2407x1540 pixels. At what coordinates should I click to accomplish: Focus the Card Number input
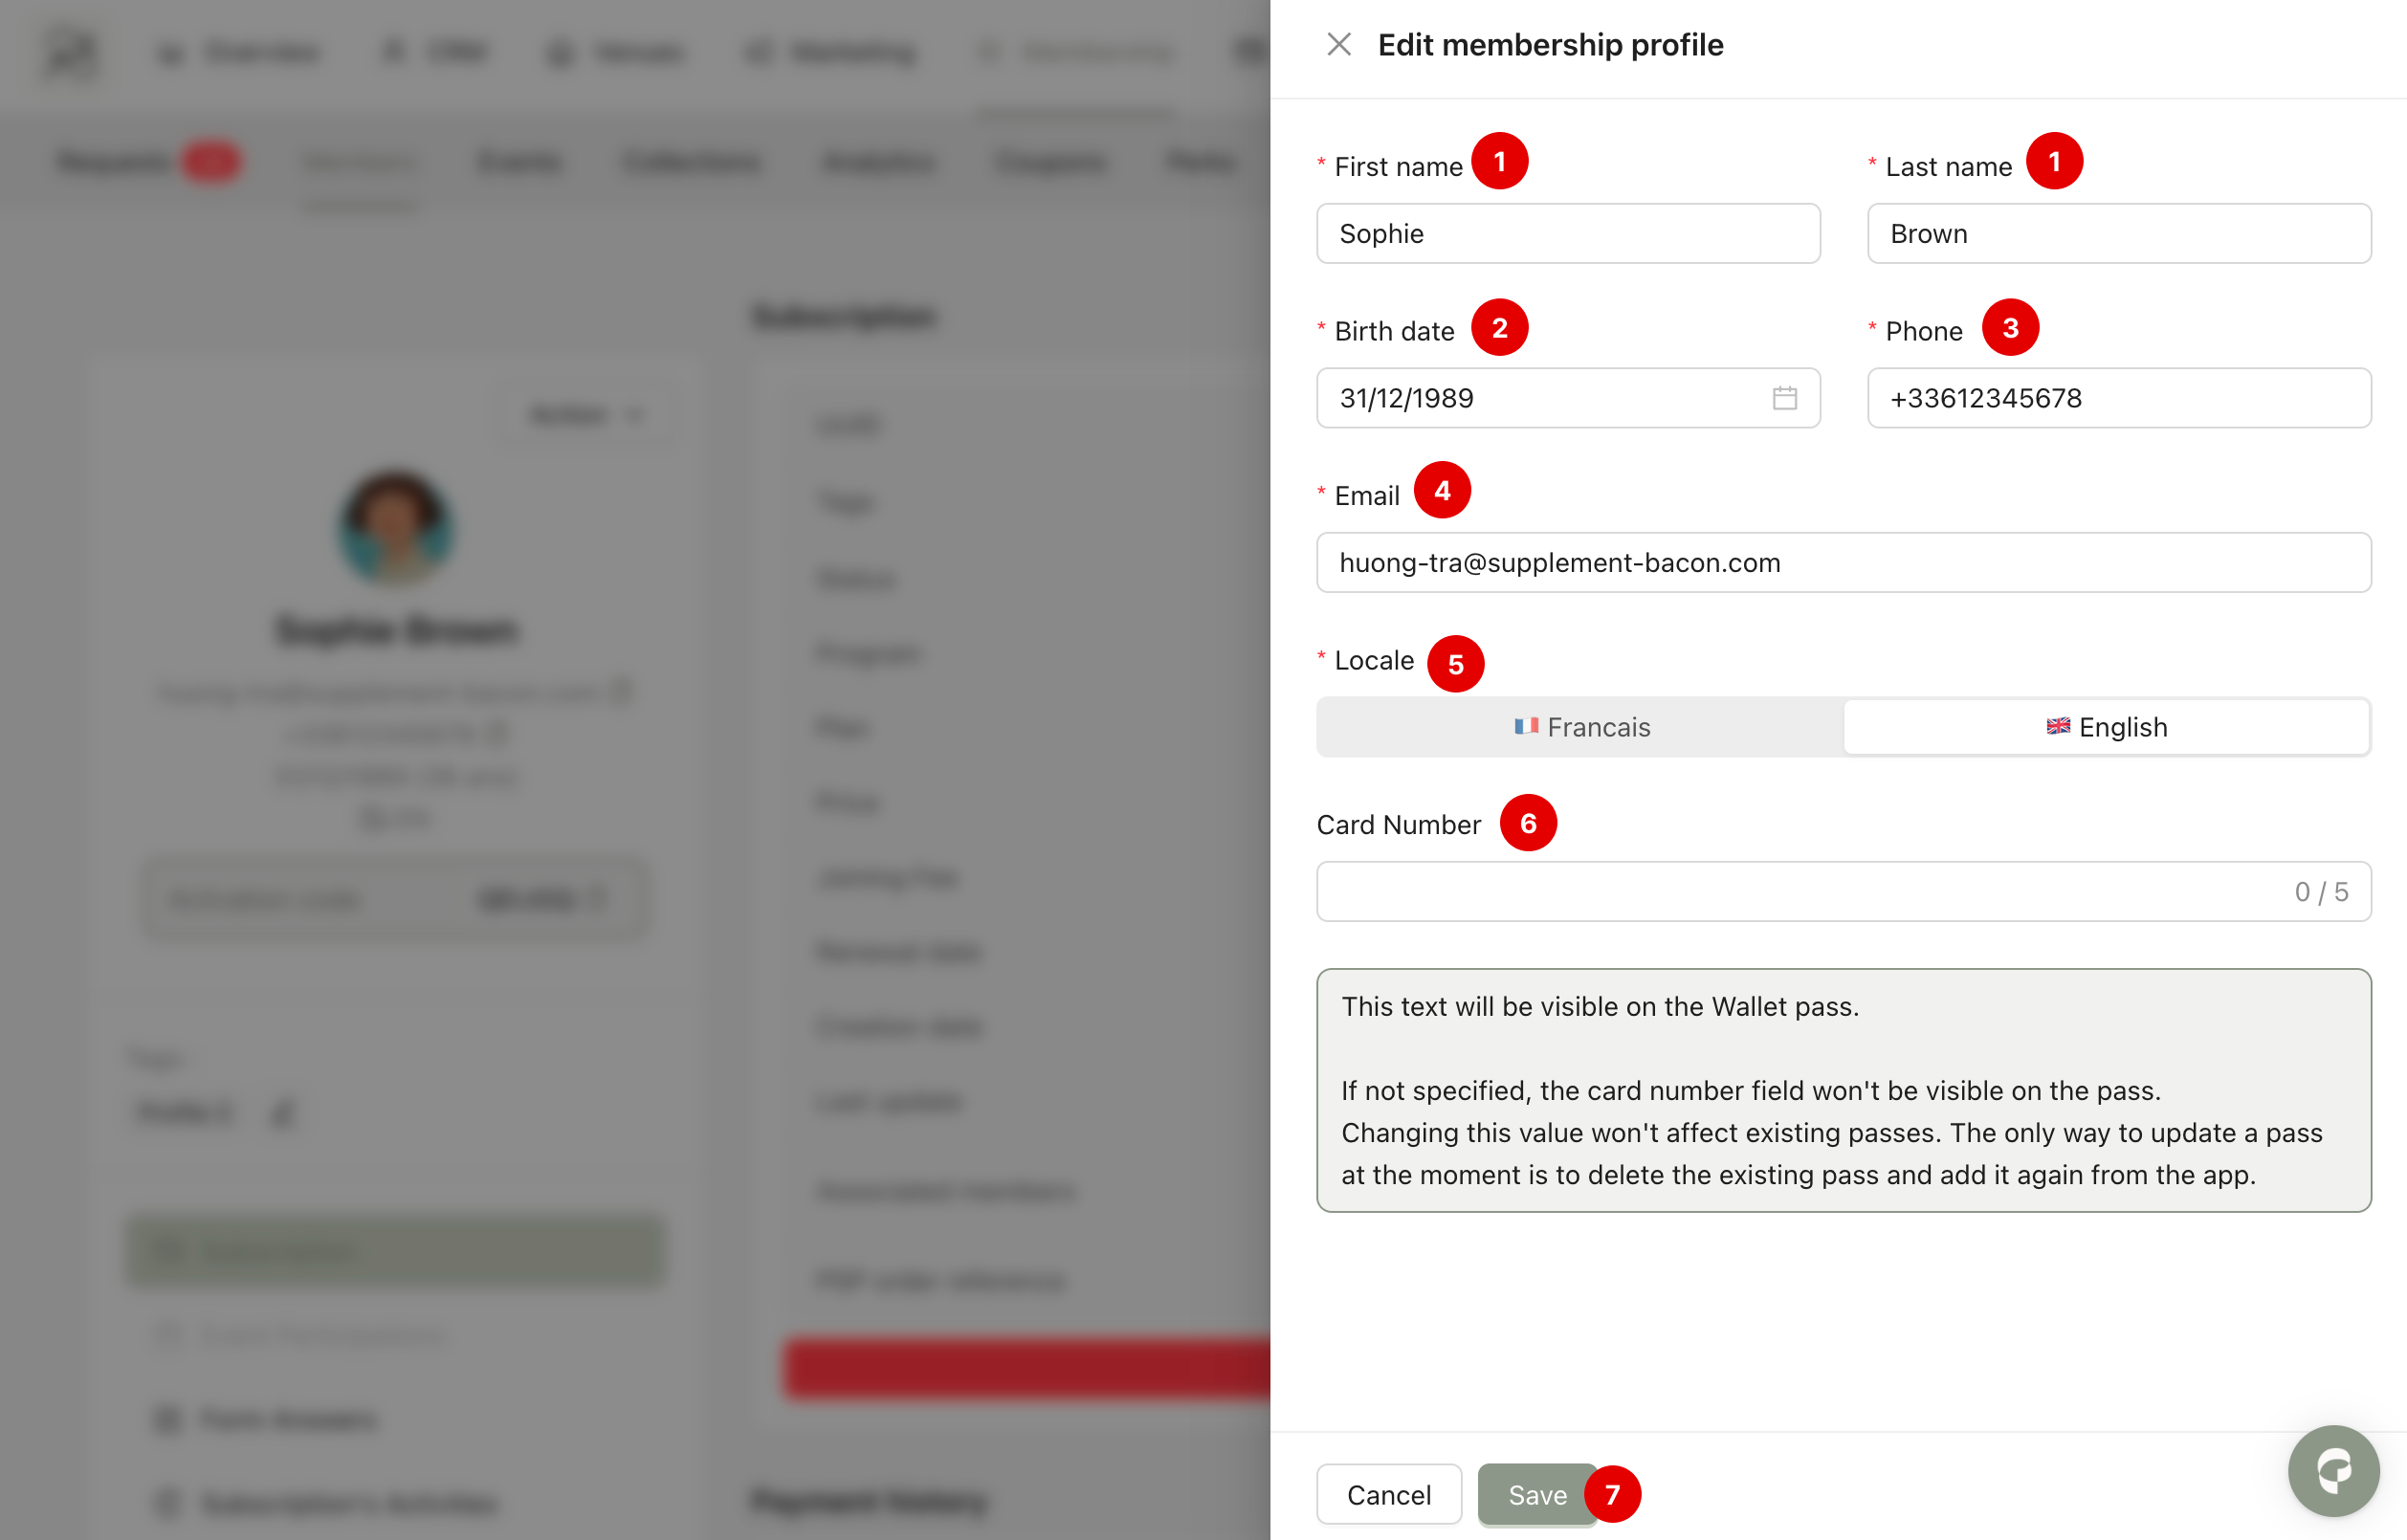point(1800,892)
